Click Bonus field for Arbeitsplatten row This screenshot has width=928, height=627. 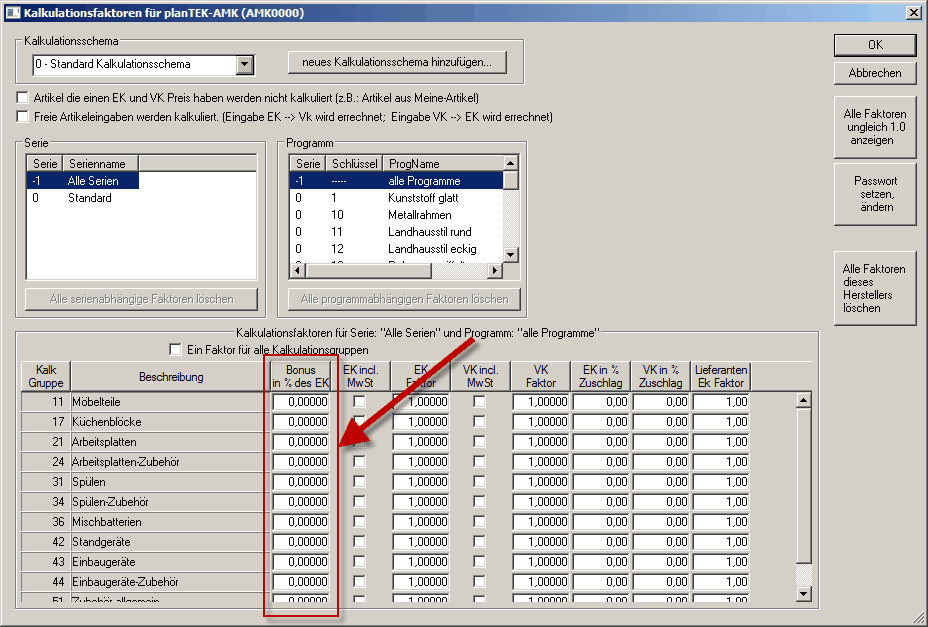tap(301, 441)
